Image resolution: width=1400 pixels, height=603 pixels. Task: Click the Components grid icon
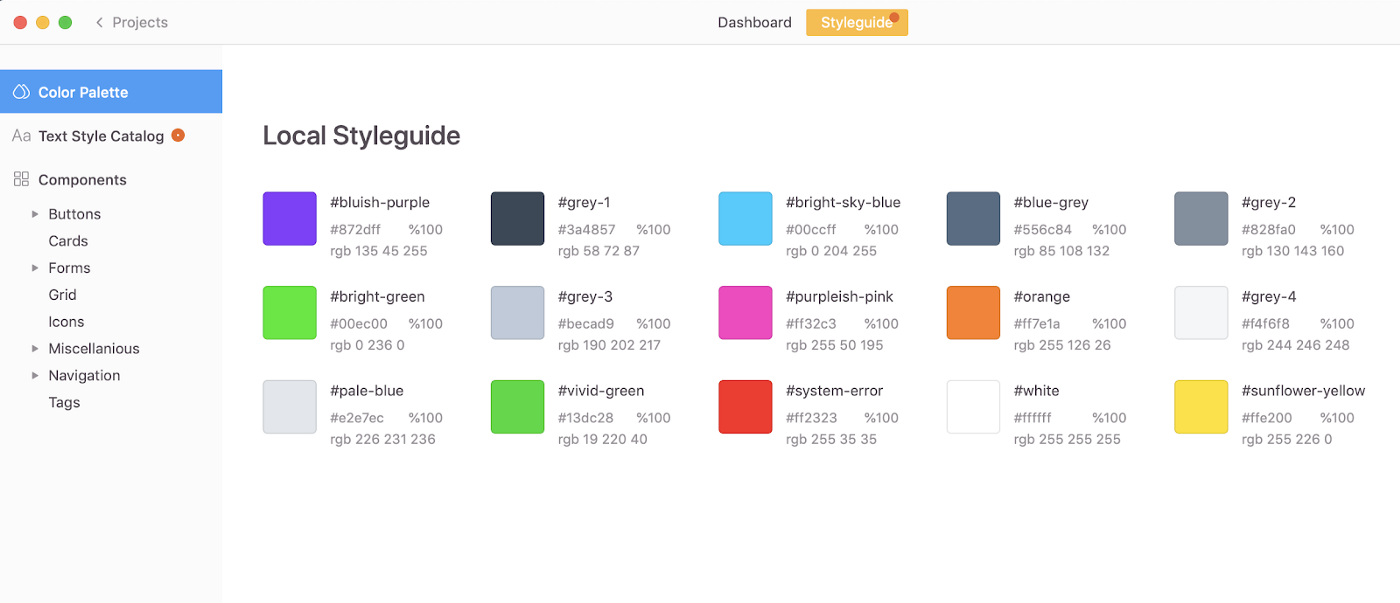pyautogui.click(x=21, y=179)
